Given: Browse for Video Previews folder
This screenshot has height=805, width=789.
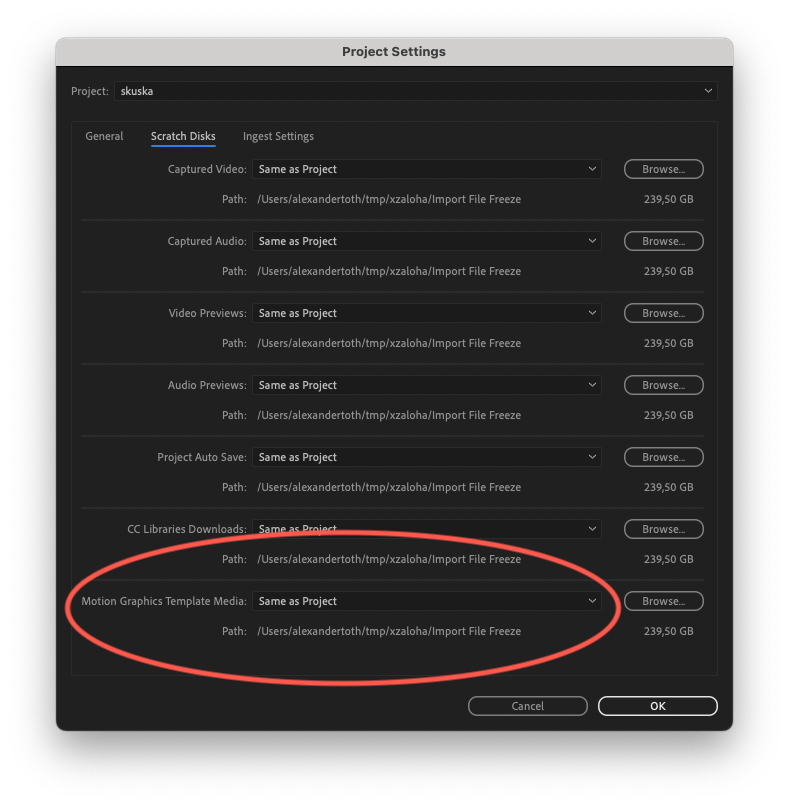Looking at the screenshot, I should pyautogui.click(x=663, y=313).
